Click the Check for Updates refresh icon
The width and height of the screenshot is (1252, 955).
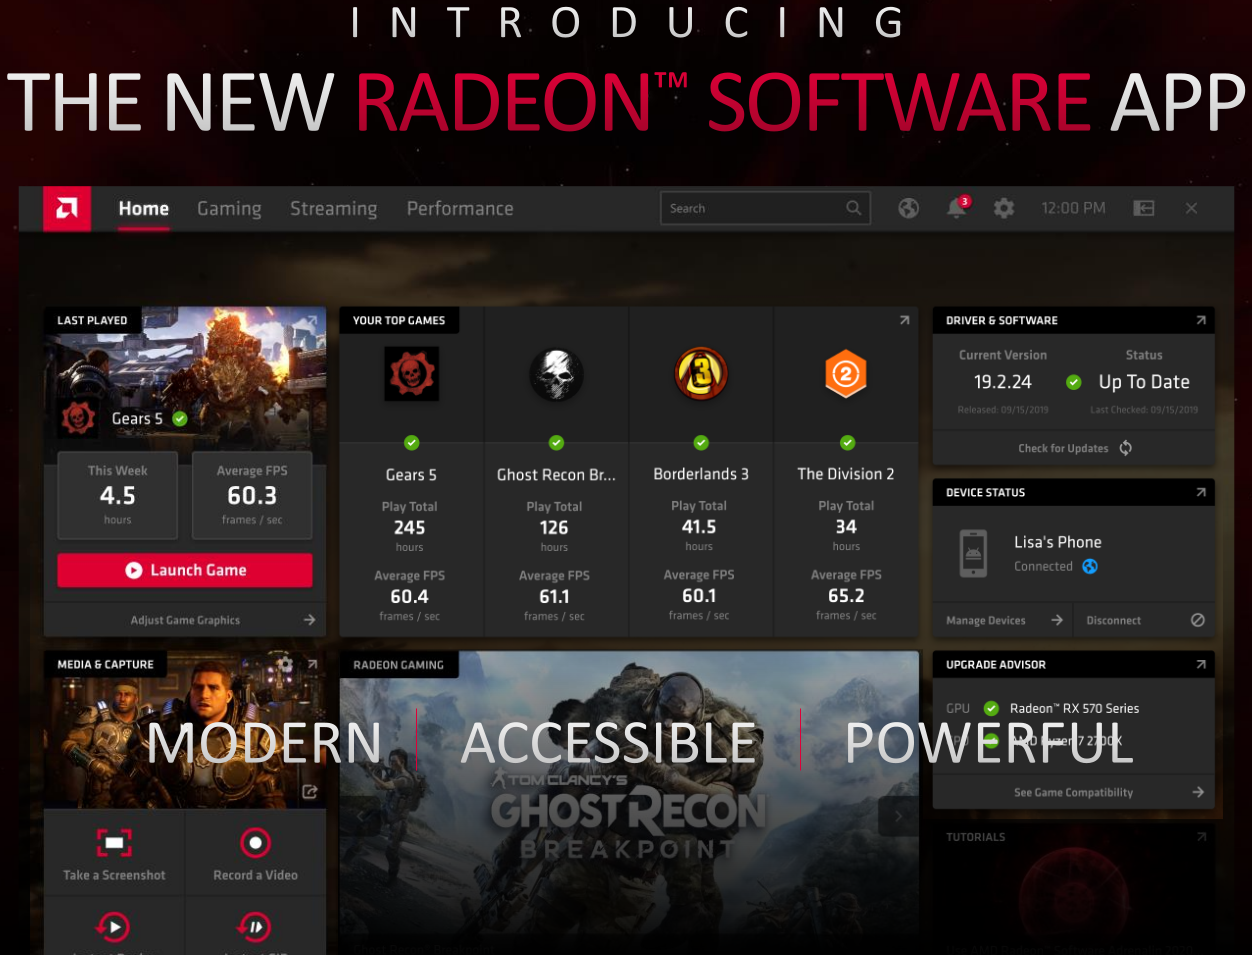[1126, 448]
